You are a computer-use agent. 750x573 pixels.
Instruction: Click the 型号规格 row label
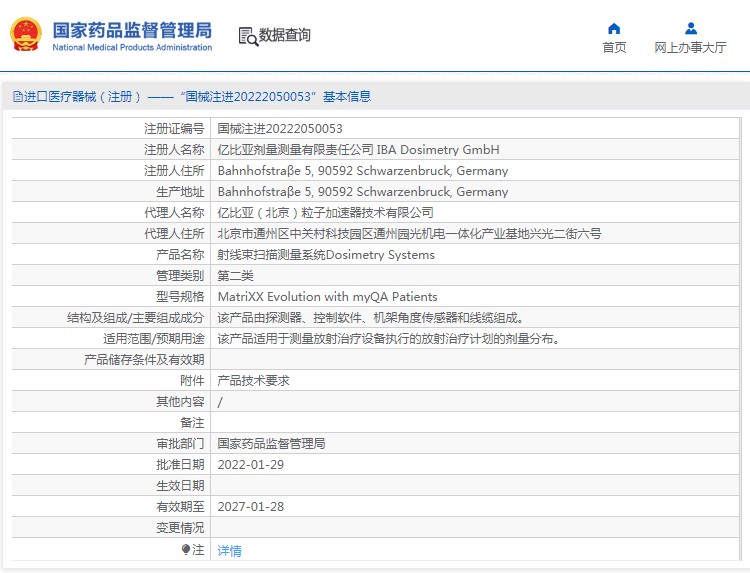coord(180,297)
